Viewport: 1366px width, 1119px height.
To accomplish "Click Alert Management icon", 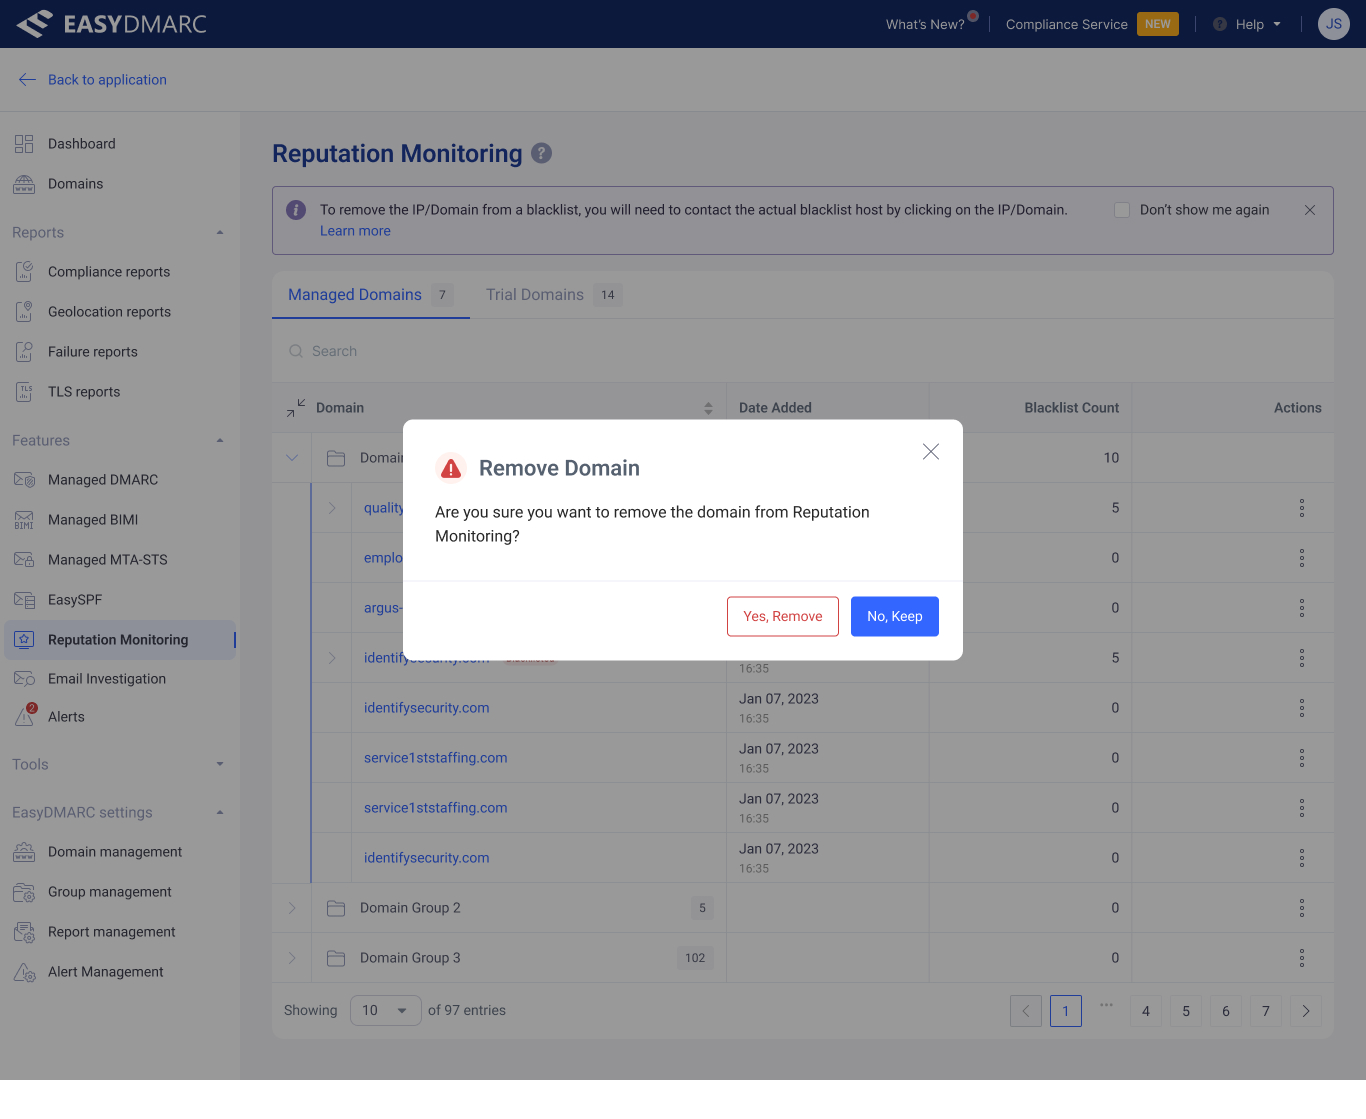I will point(24,972).
